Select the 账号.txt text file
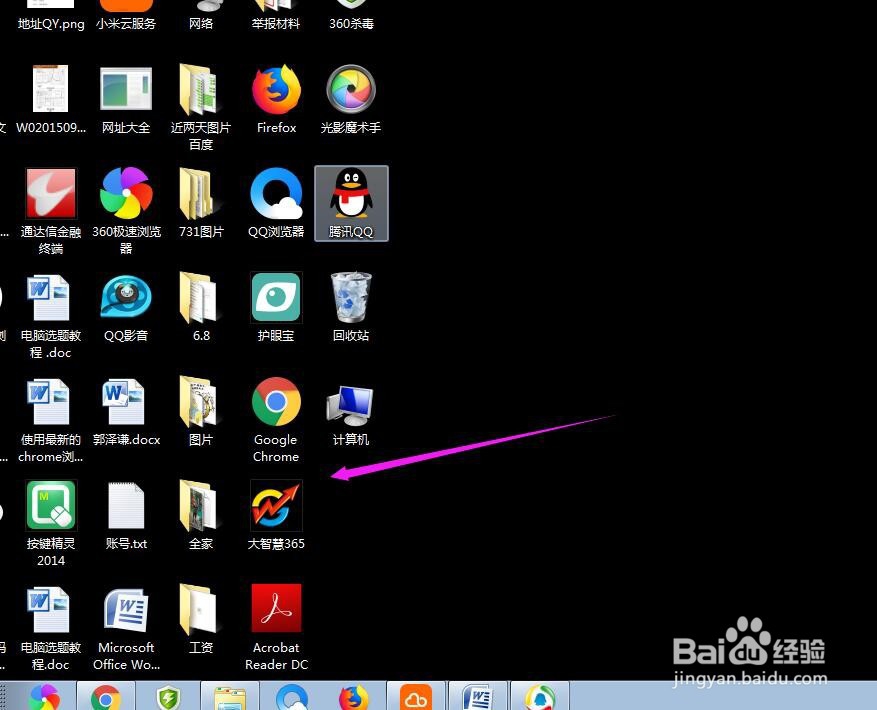The image size is (877, 710). [126, 516]
